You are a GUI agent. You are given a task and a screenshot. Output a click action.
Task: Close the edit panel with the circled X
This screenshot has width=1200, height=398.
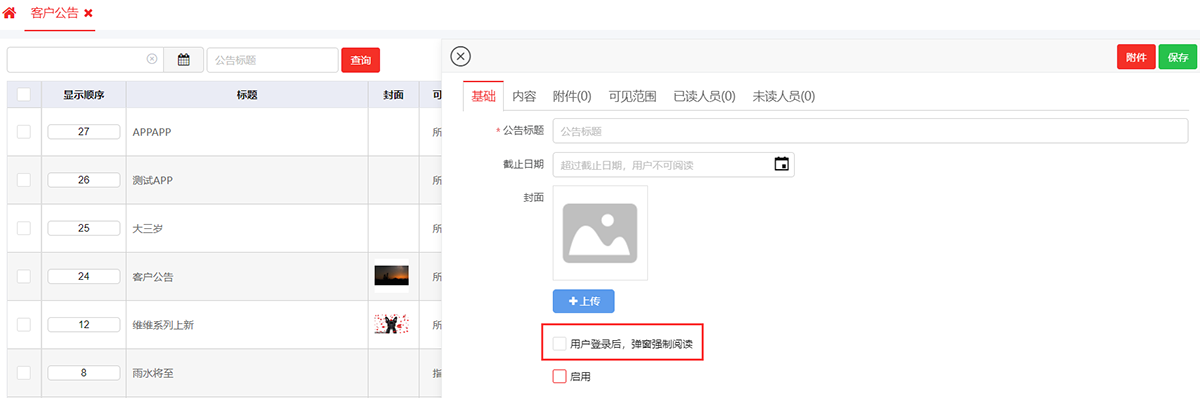pyautogui.click(x=461, y=57)
